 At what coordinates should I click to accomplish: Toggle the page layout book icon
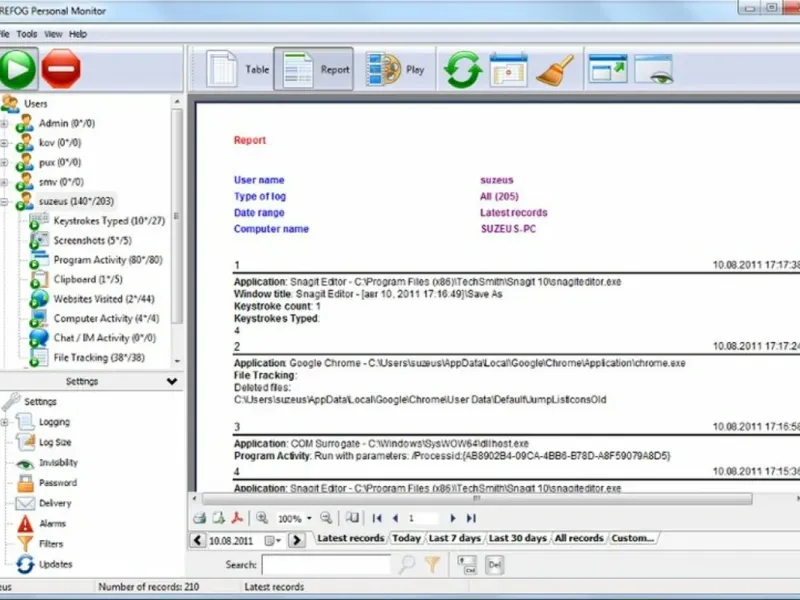click(x=352, y=518)
